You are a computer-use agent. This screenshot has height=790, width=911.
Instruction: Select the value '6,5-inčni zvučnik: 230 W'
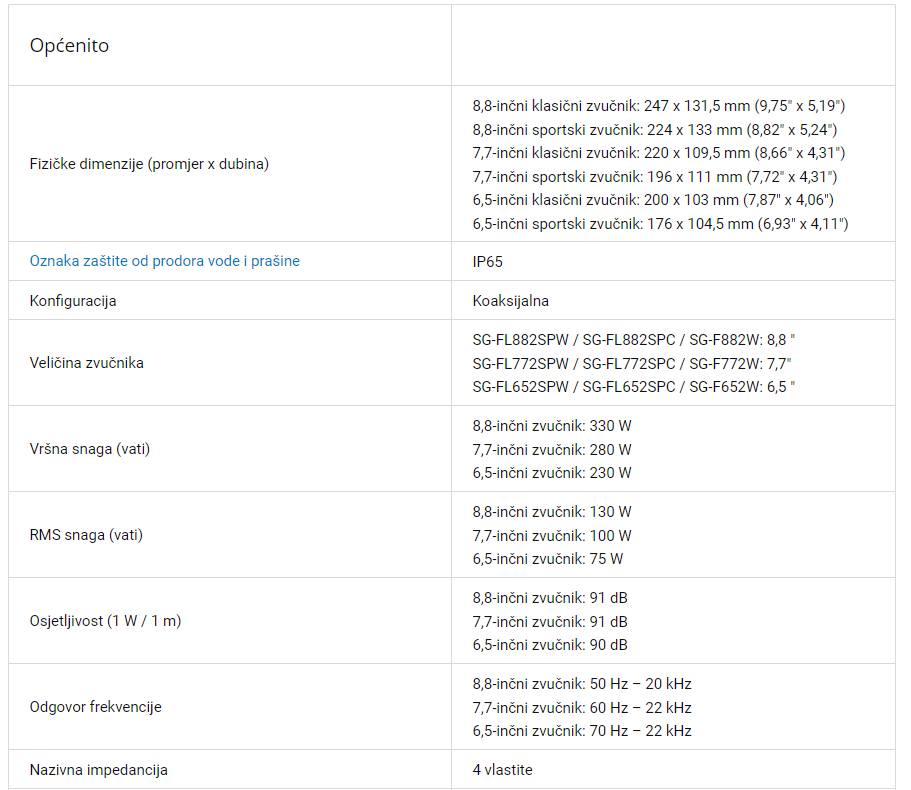(x=552, y=473)
